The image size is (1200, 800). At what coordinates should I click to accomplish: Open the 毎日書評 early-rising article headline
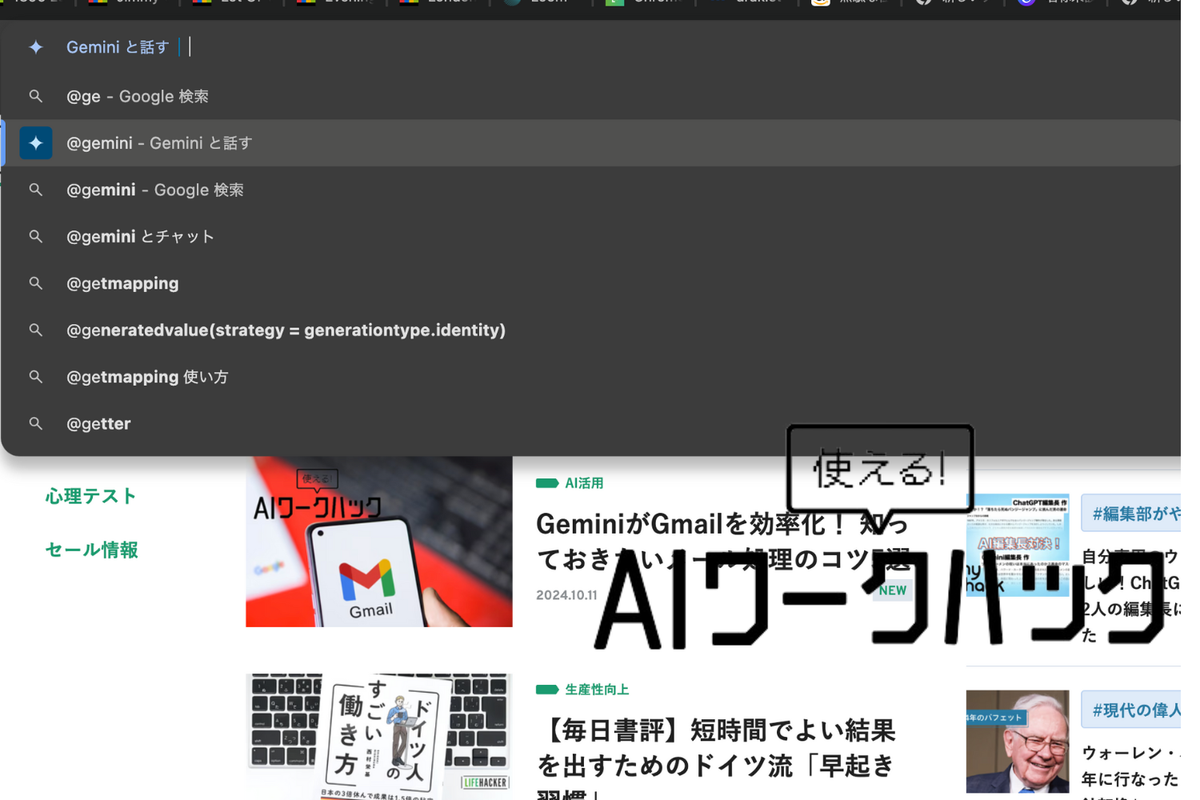[x=716, y=748]
